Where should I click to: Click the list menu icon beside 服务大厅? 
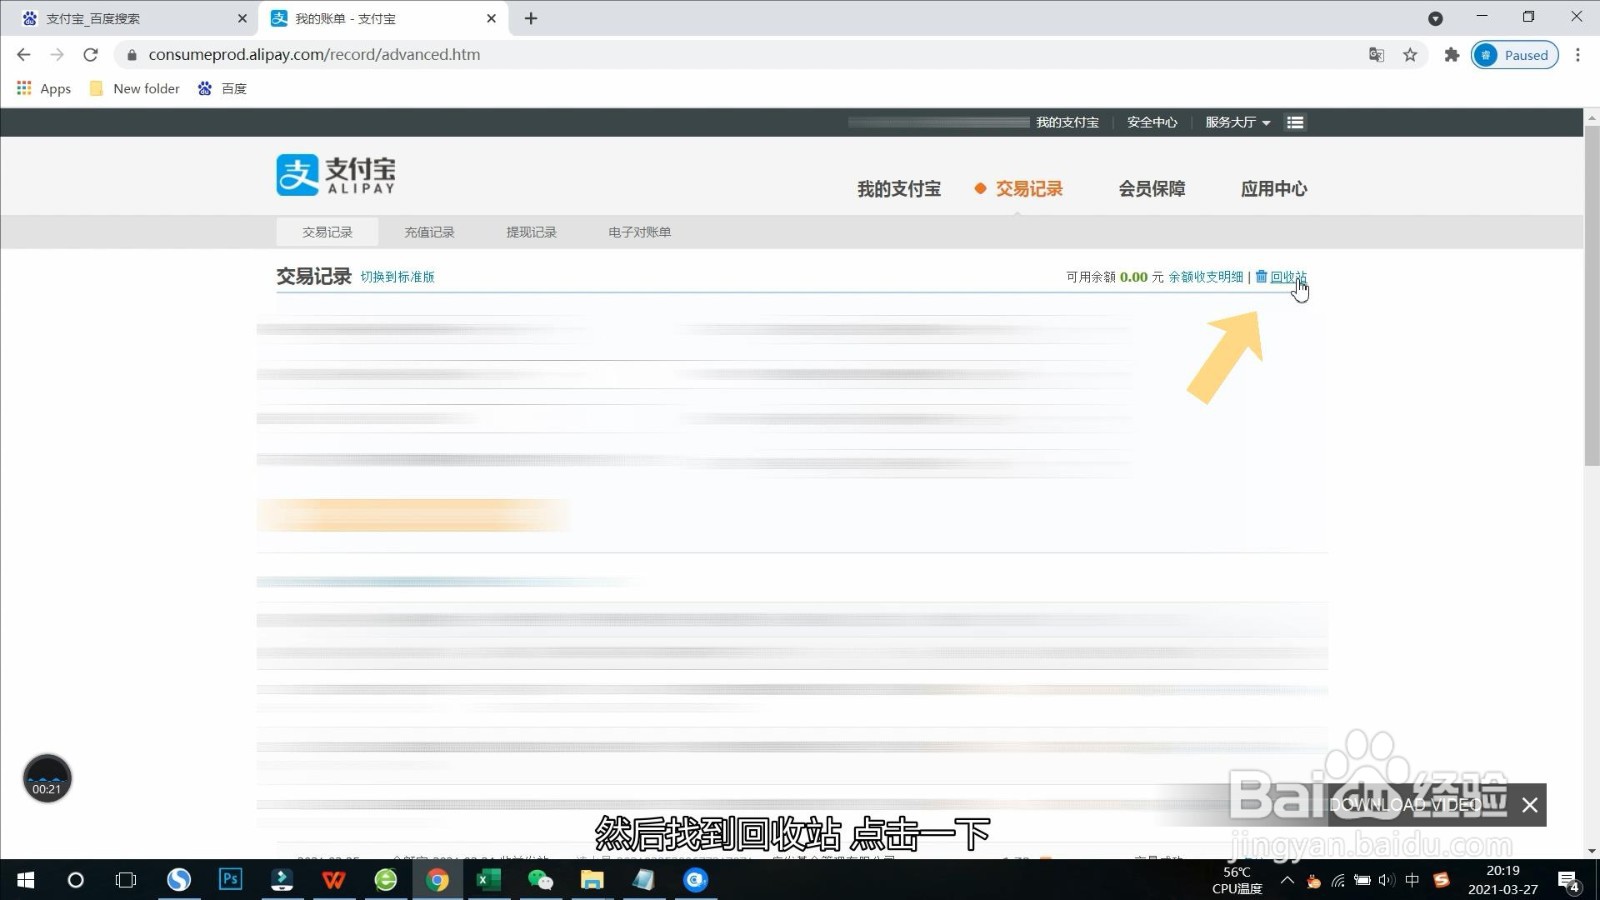click(x=1295, y=122)
